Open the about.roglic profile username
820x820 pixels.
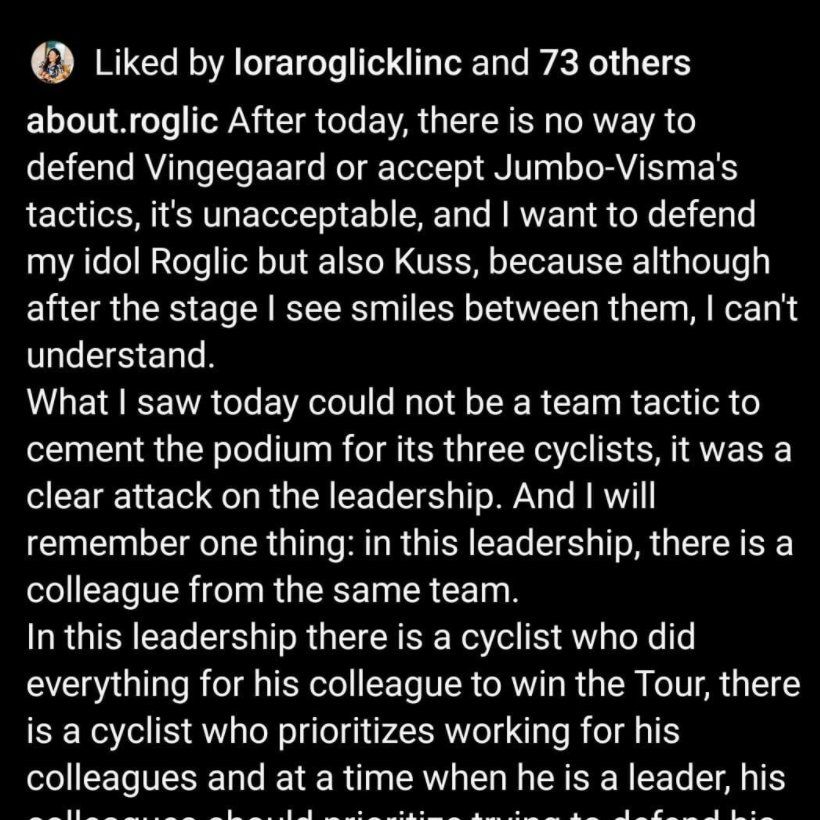[122, 122]
